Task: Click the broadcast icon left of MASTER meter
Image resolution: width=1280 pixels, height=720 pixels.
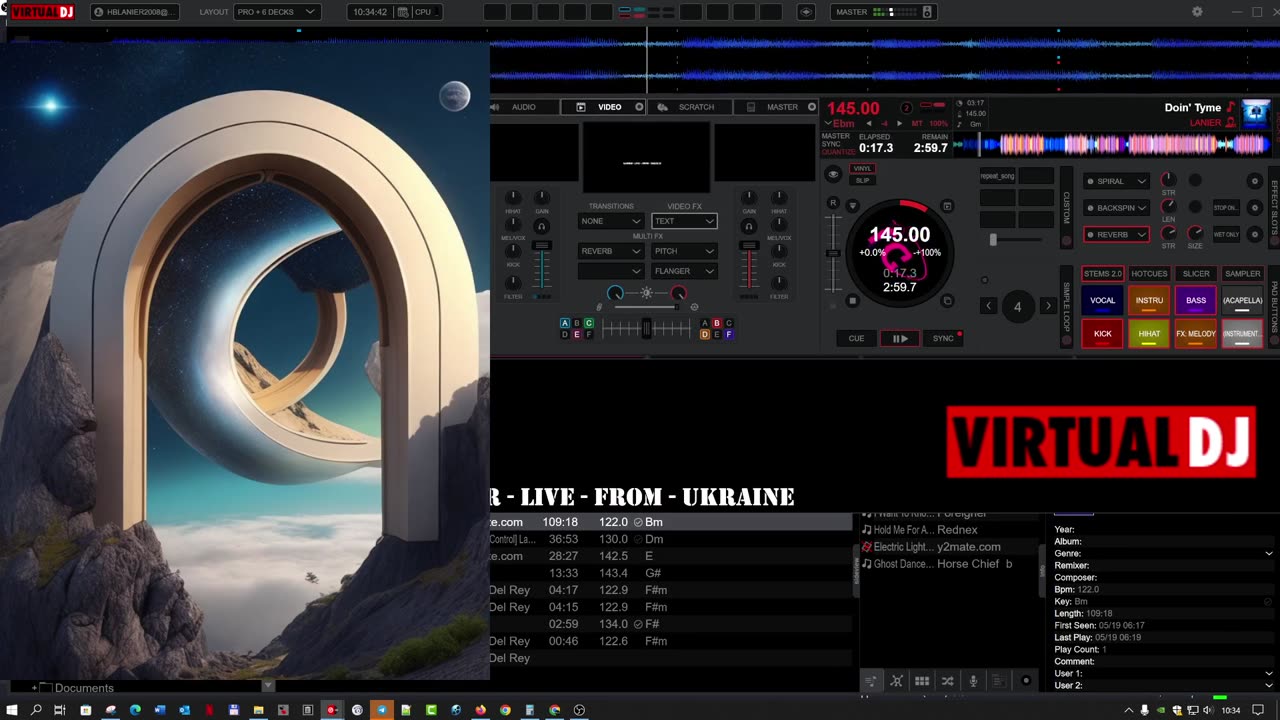Action: pyautogui.click(x=807, y=12)
